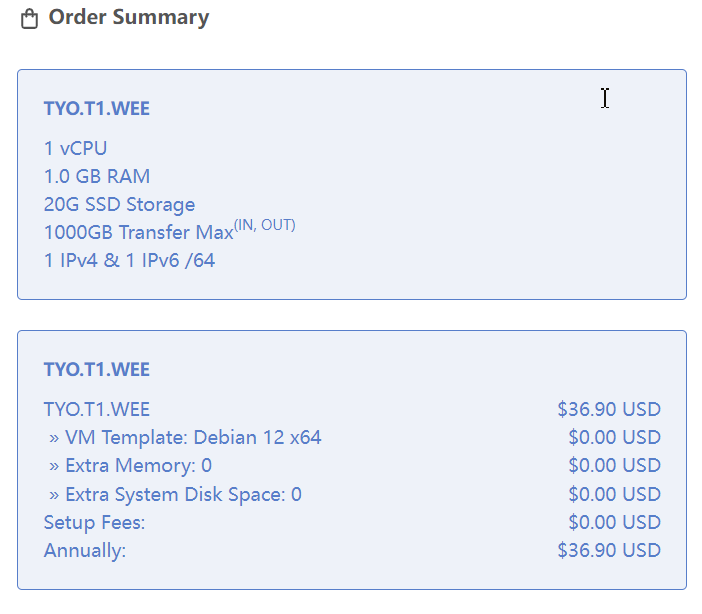
Task: Click the (IN, OUT) superscript note
Action: (265, 225)
